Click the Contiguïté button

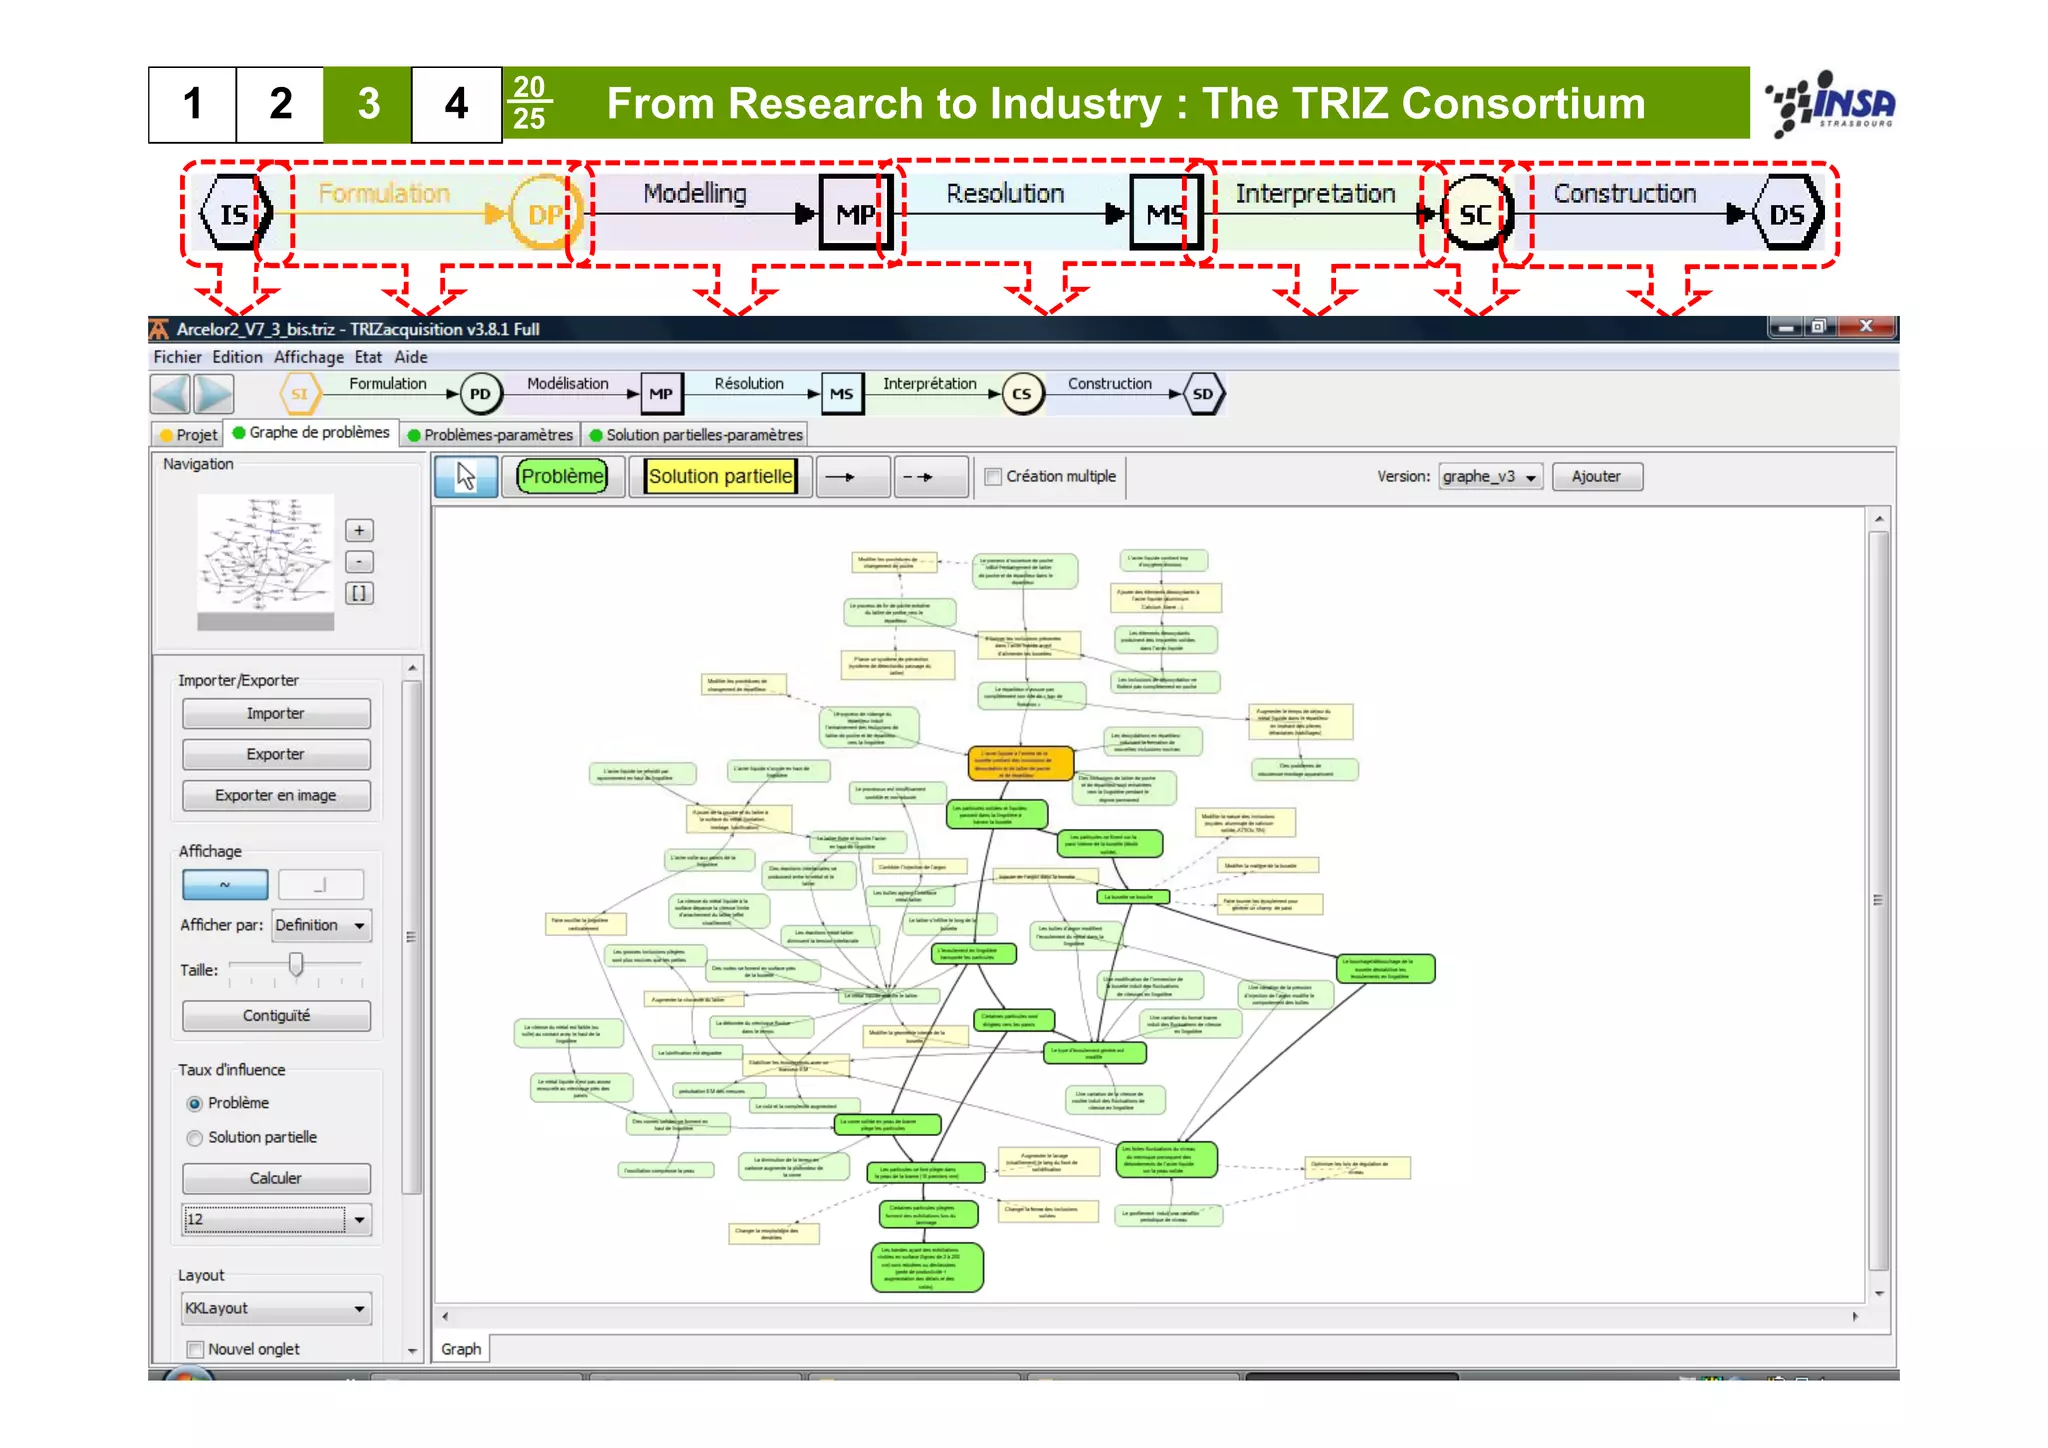point(276,1016)
